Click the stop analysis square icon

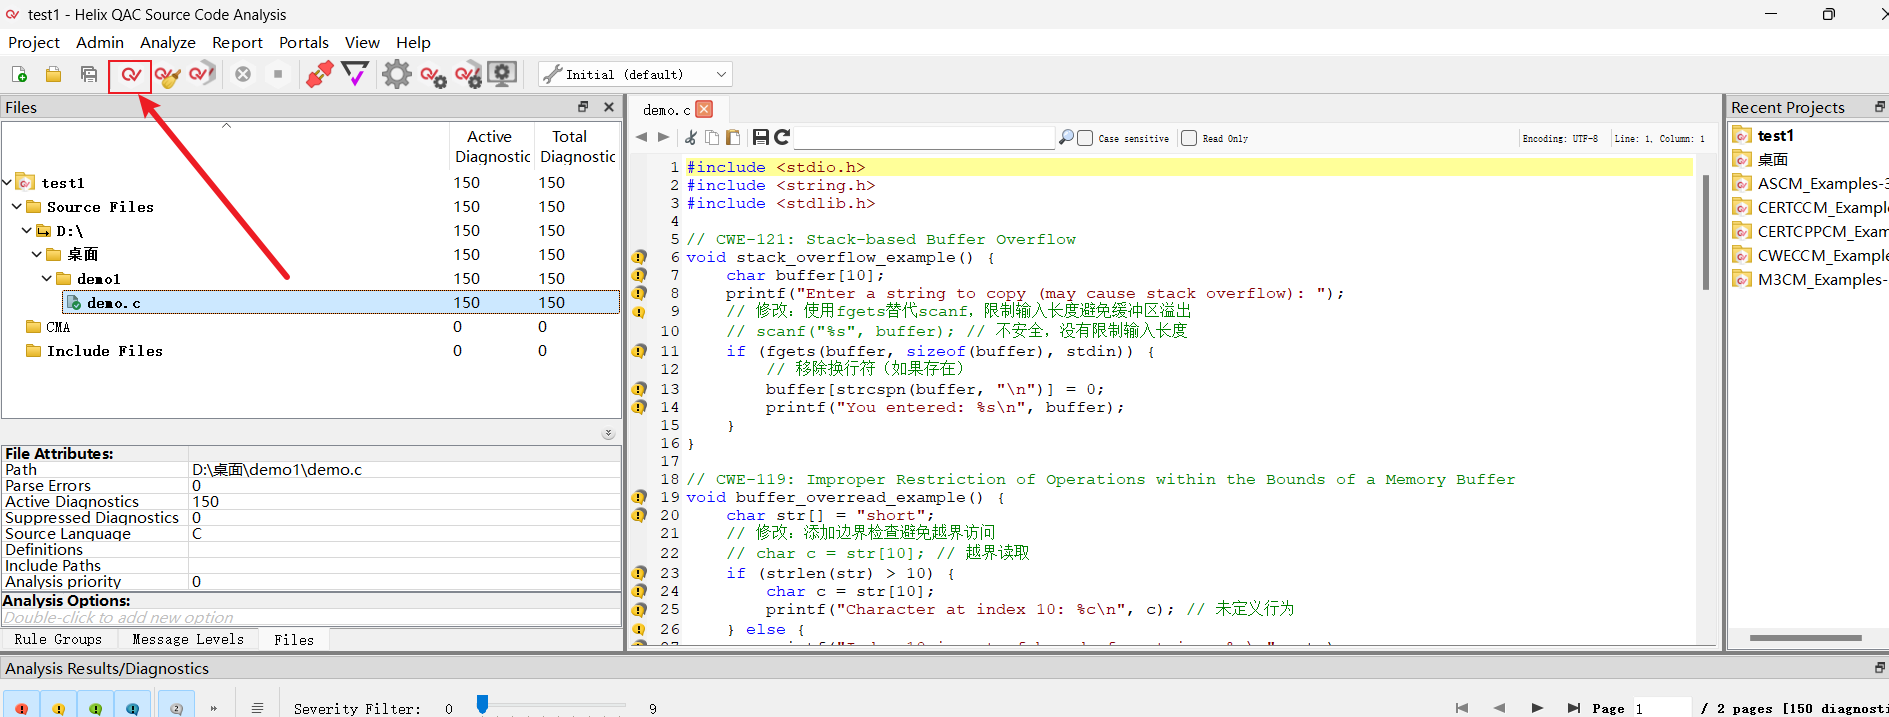pyautogui.click(x=278, y=74)
